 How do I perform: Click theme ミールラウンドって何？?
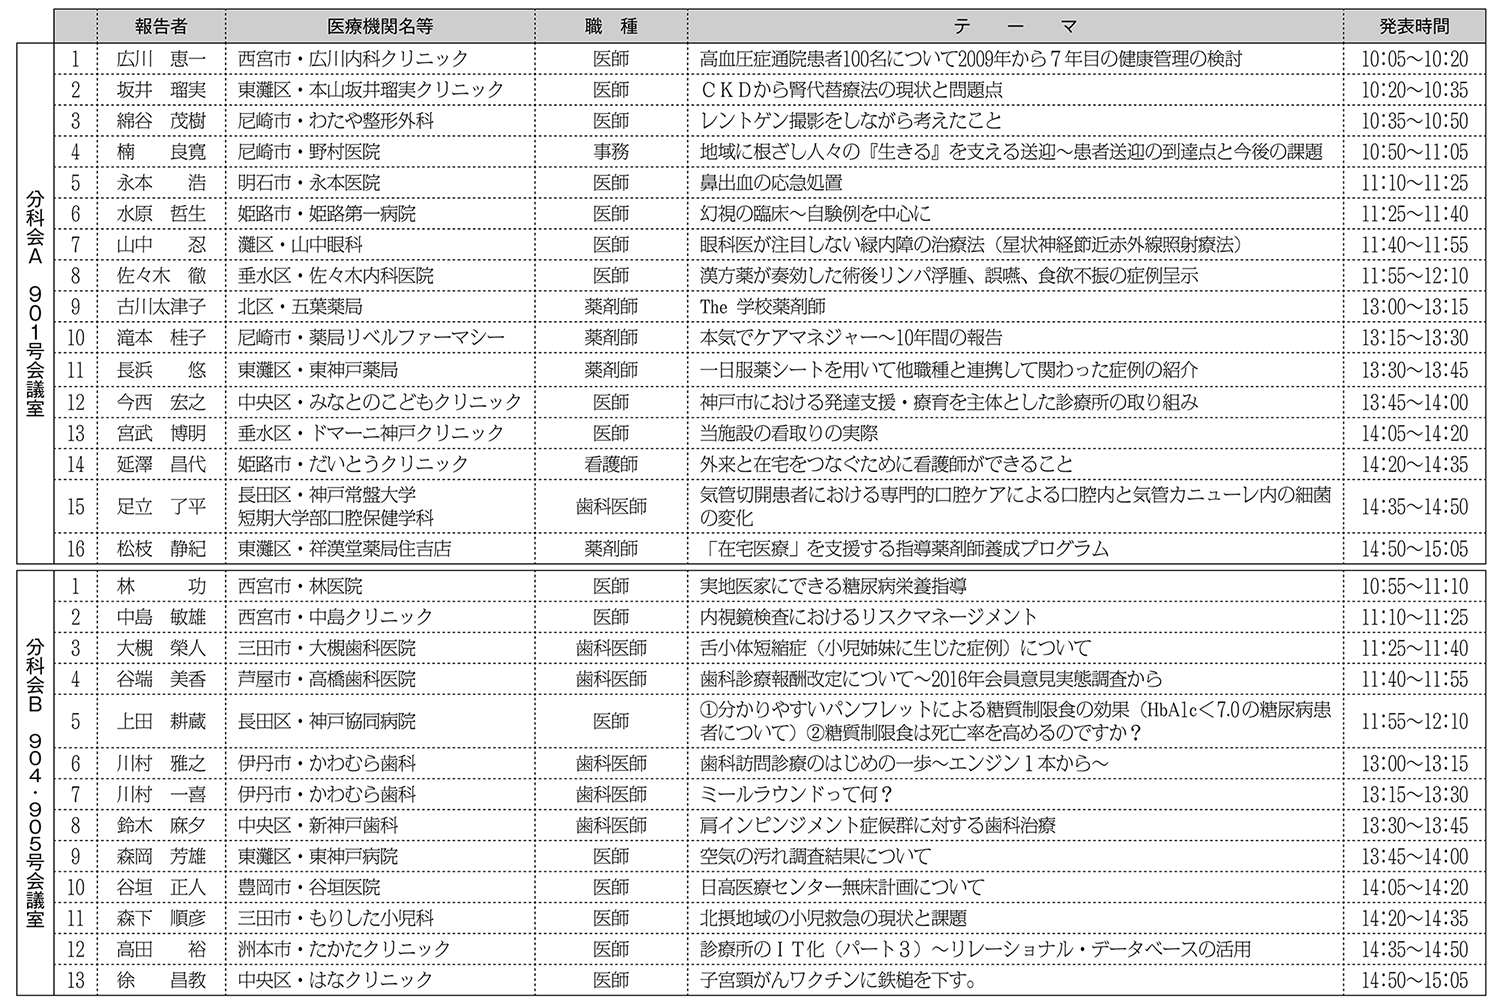point(796,795)
